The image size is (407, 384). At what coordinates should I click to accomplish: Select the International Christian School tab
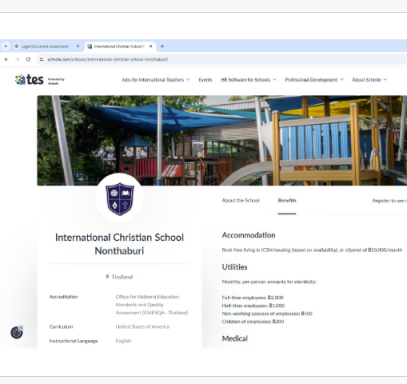pos(116,46)
